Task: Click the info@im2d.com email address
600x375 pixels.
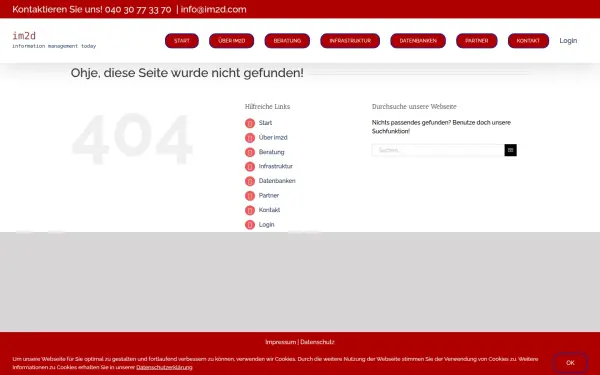Action: tap(214, 9)
